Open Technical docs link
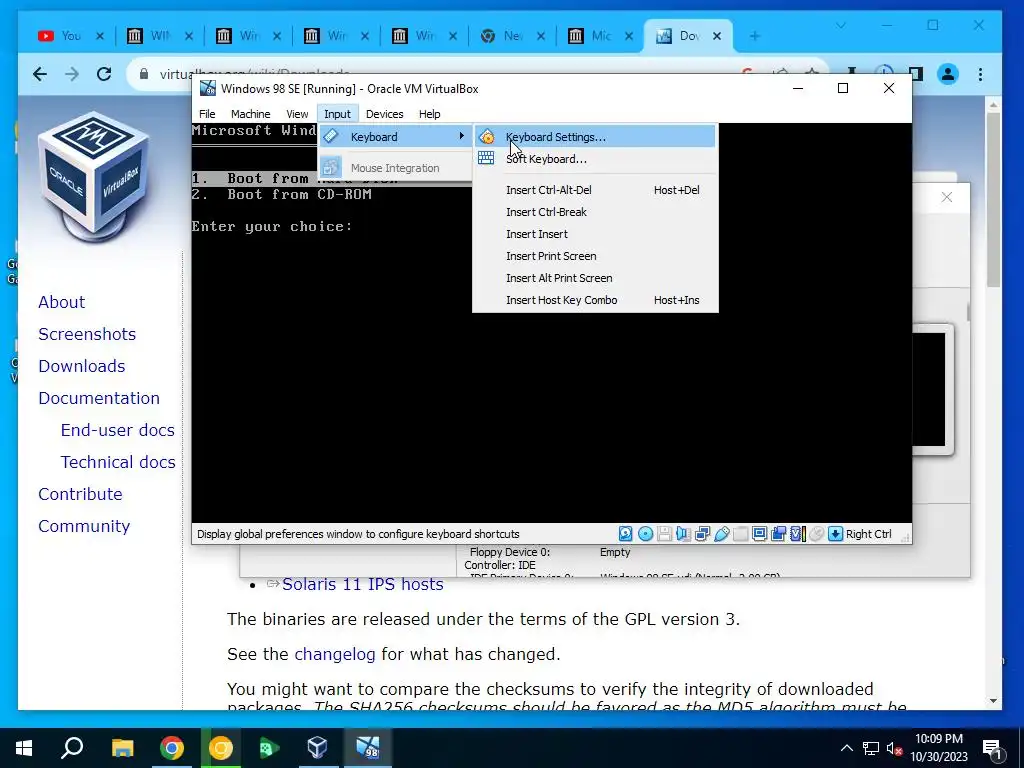 (118, 462)
